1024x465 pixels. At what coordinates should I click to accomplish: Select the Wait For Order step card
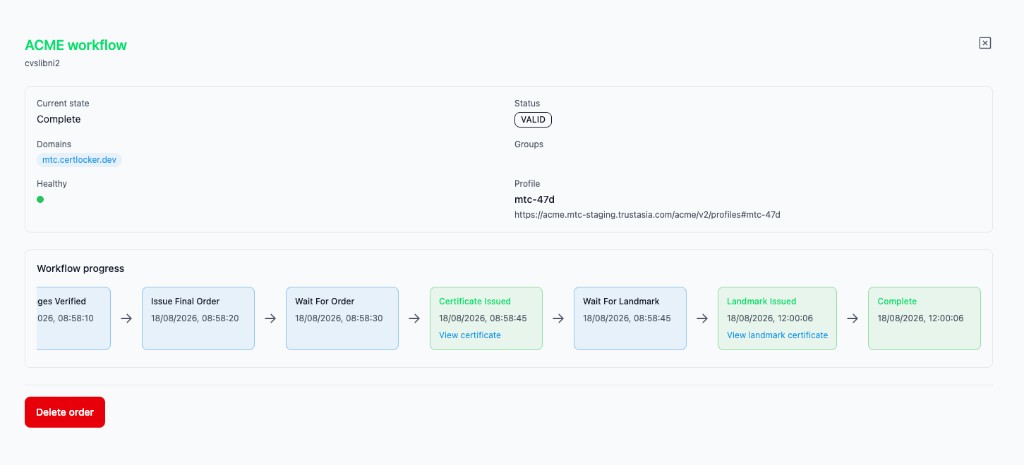(342, 318)
